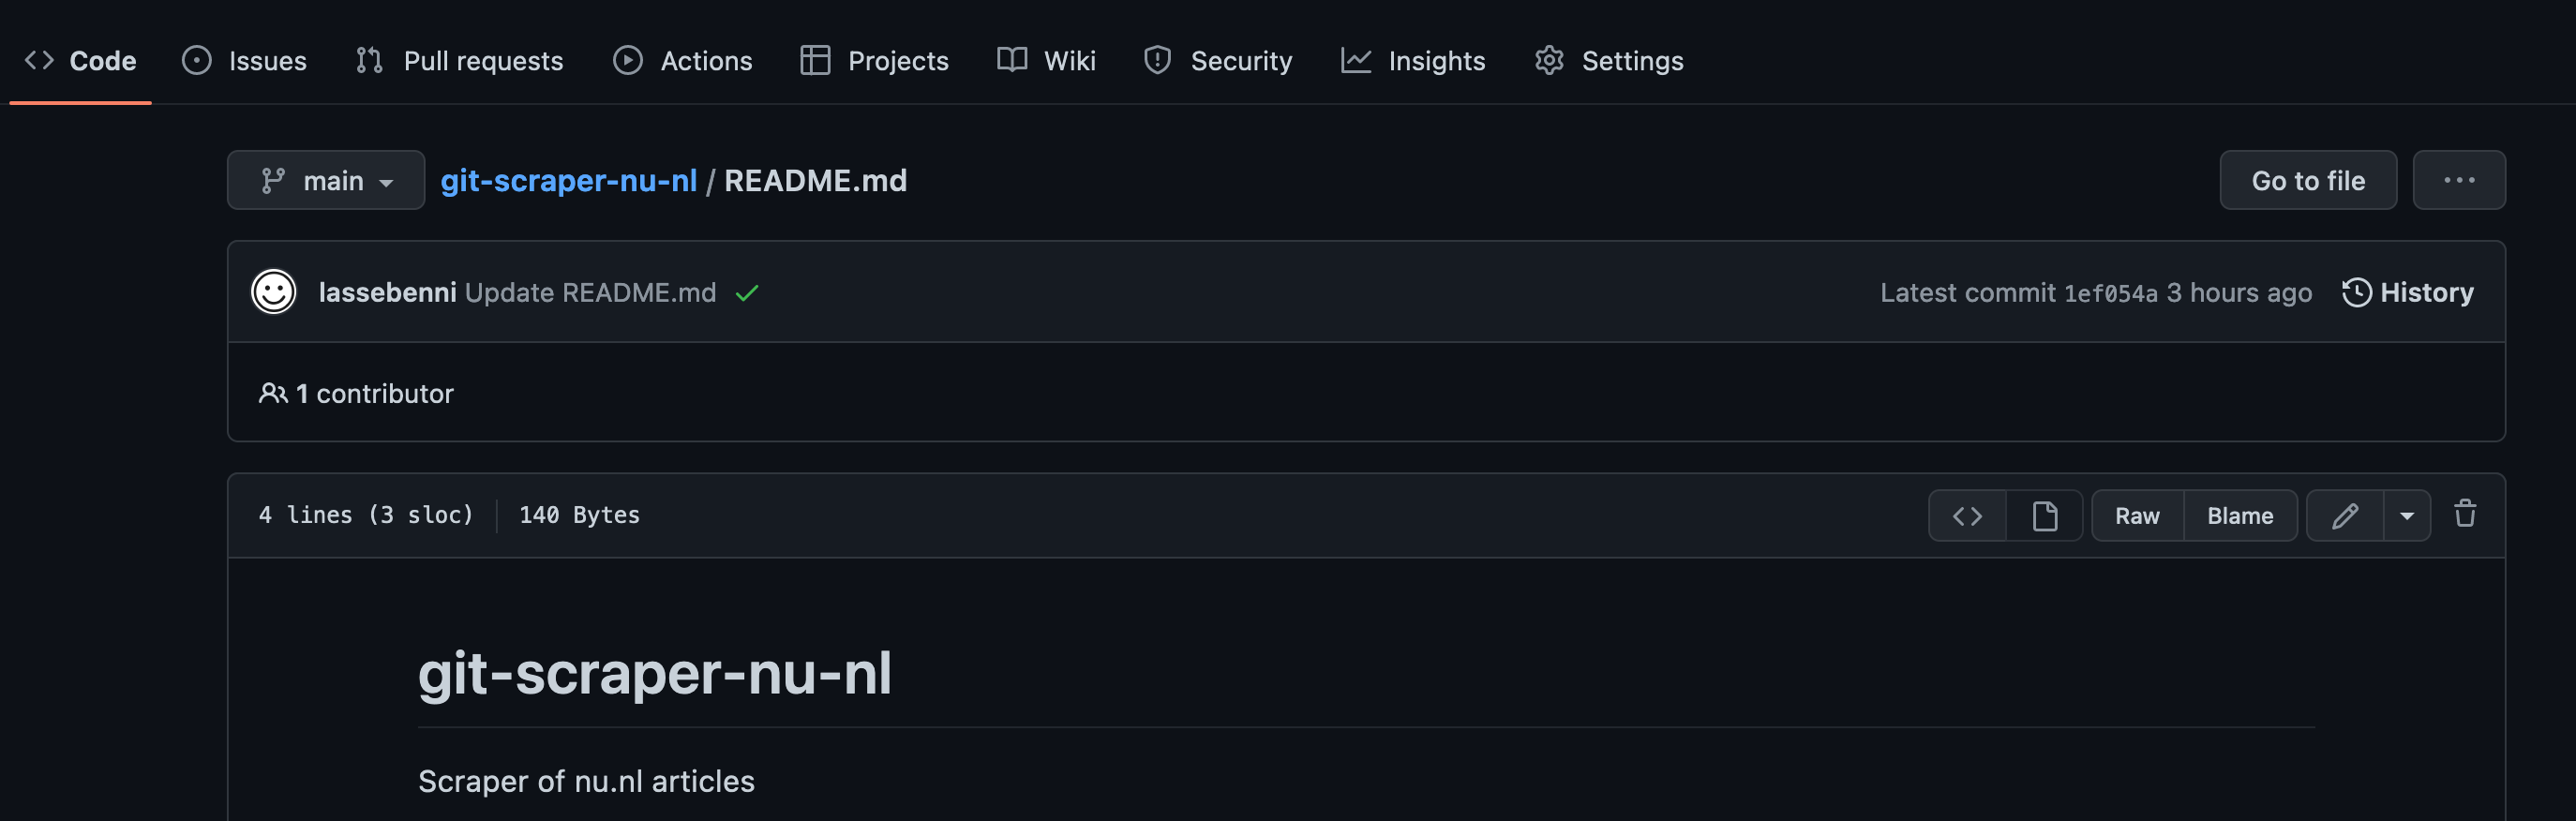Expand the edit options dropdown arrow

(2407, 515)
